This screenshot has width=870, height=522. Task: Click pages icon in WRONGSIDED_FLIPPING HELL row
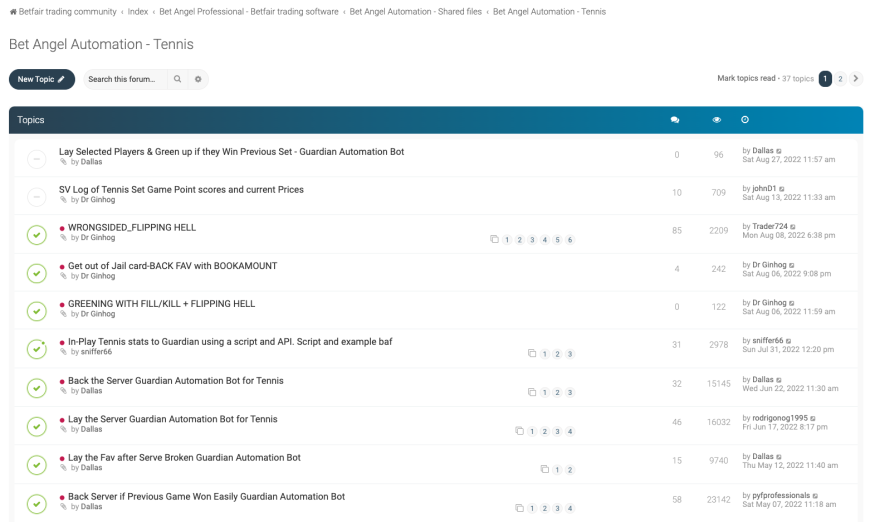point(494,240)
